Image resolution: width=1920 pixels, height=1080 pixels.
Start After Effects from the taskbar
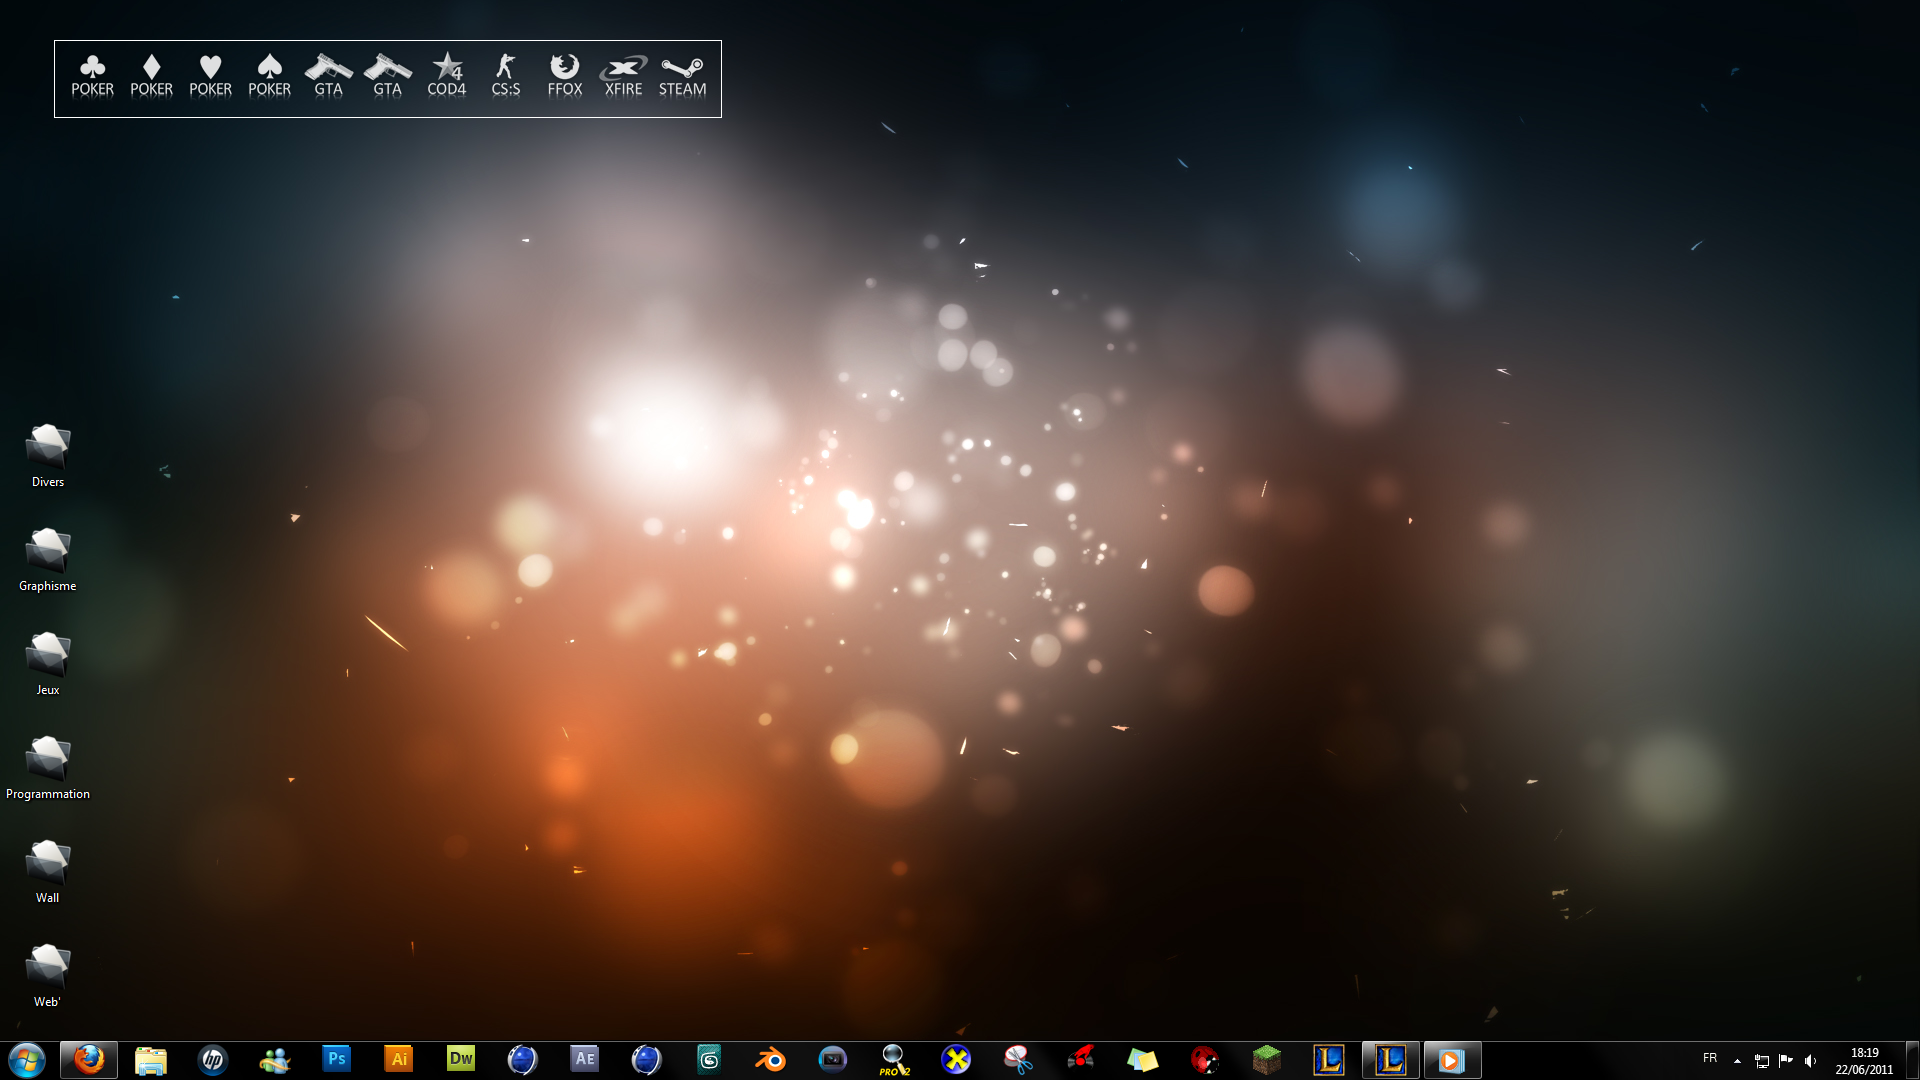[585, 1059]
